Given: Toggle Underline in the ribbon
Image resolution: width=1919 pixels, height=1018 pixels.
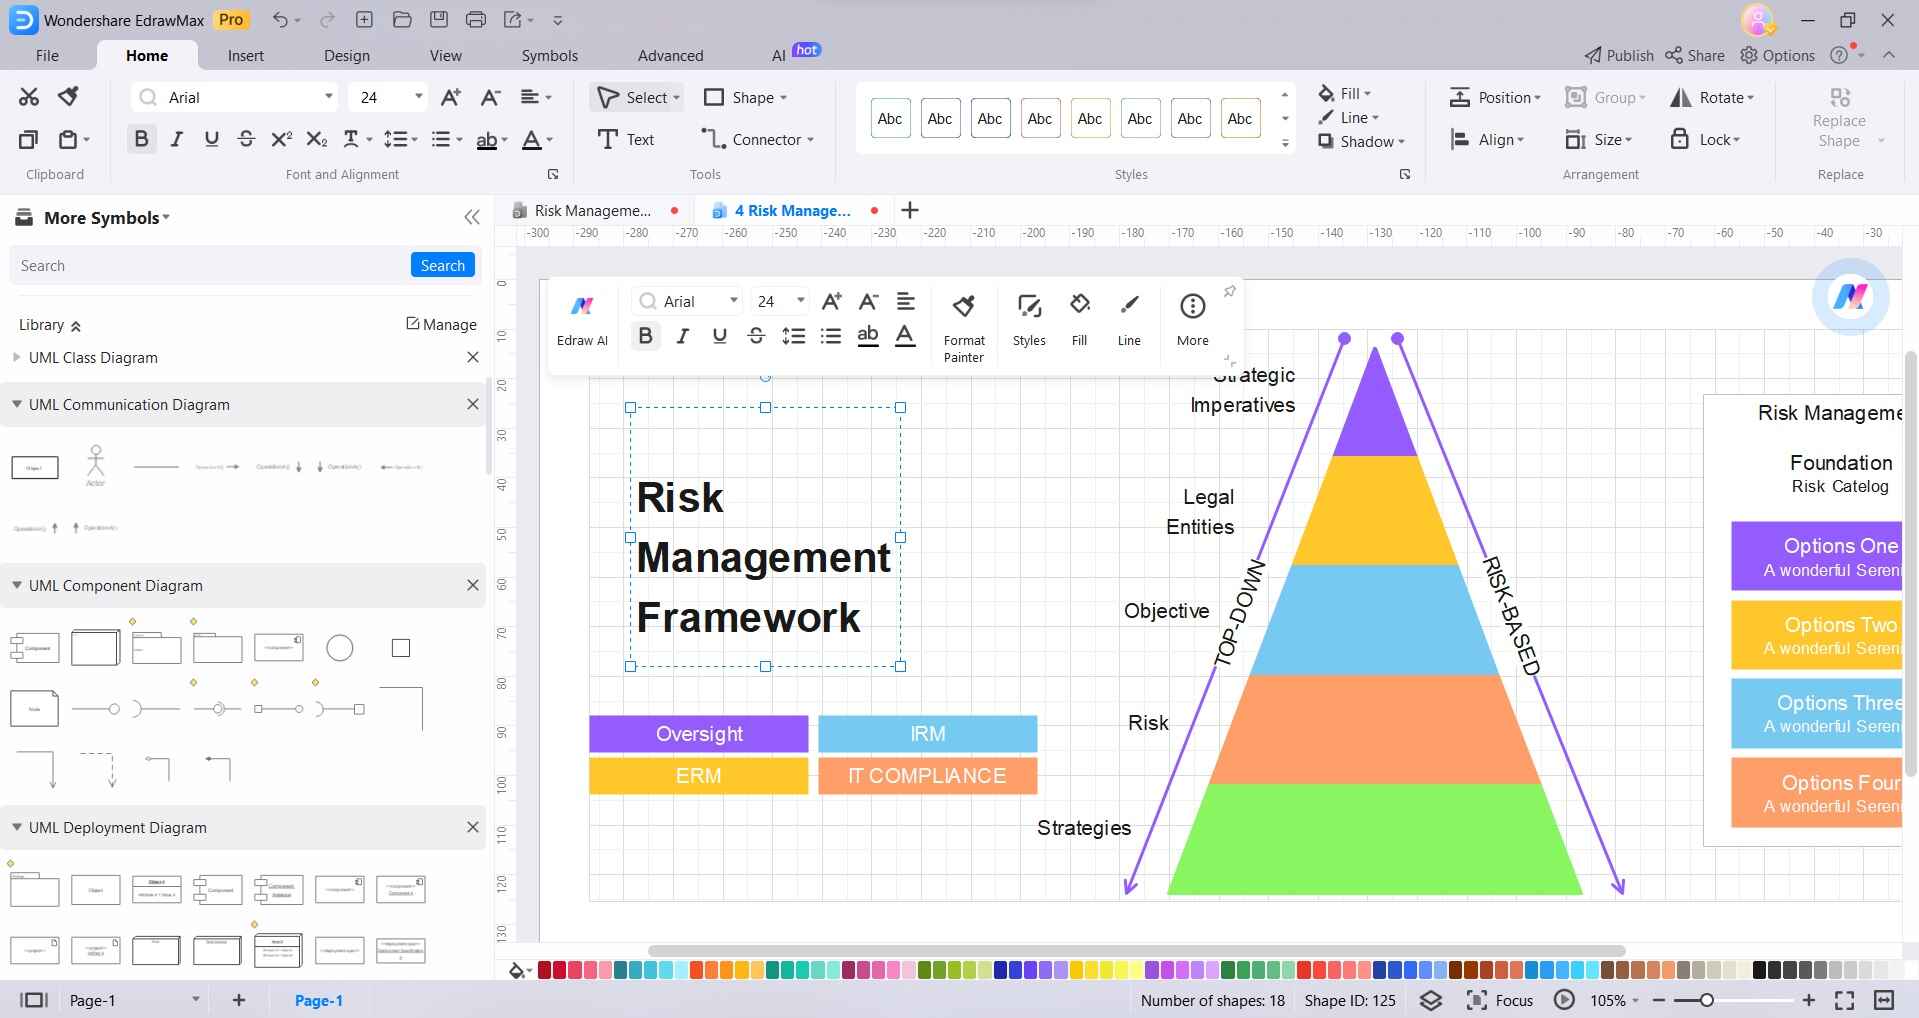Looking at the screenshot, I should (211, 140).
